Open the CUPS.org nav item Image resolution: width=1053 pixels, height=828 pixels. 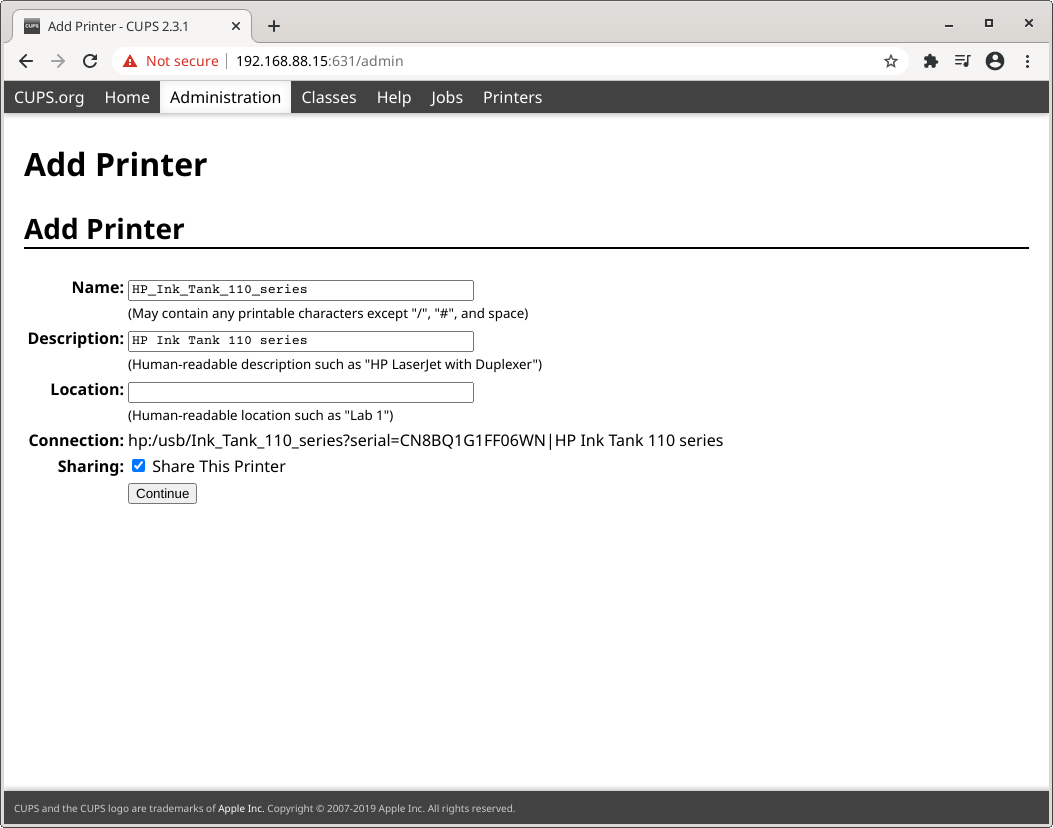pyautogui.click(x=49, y=97)
